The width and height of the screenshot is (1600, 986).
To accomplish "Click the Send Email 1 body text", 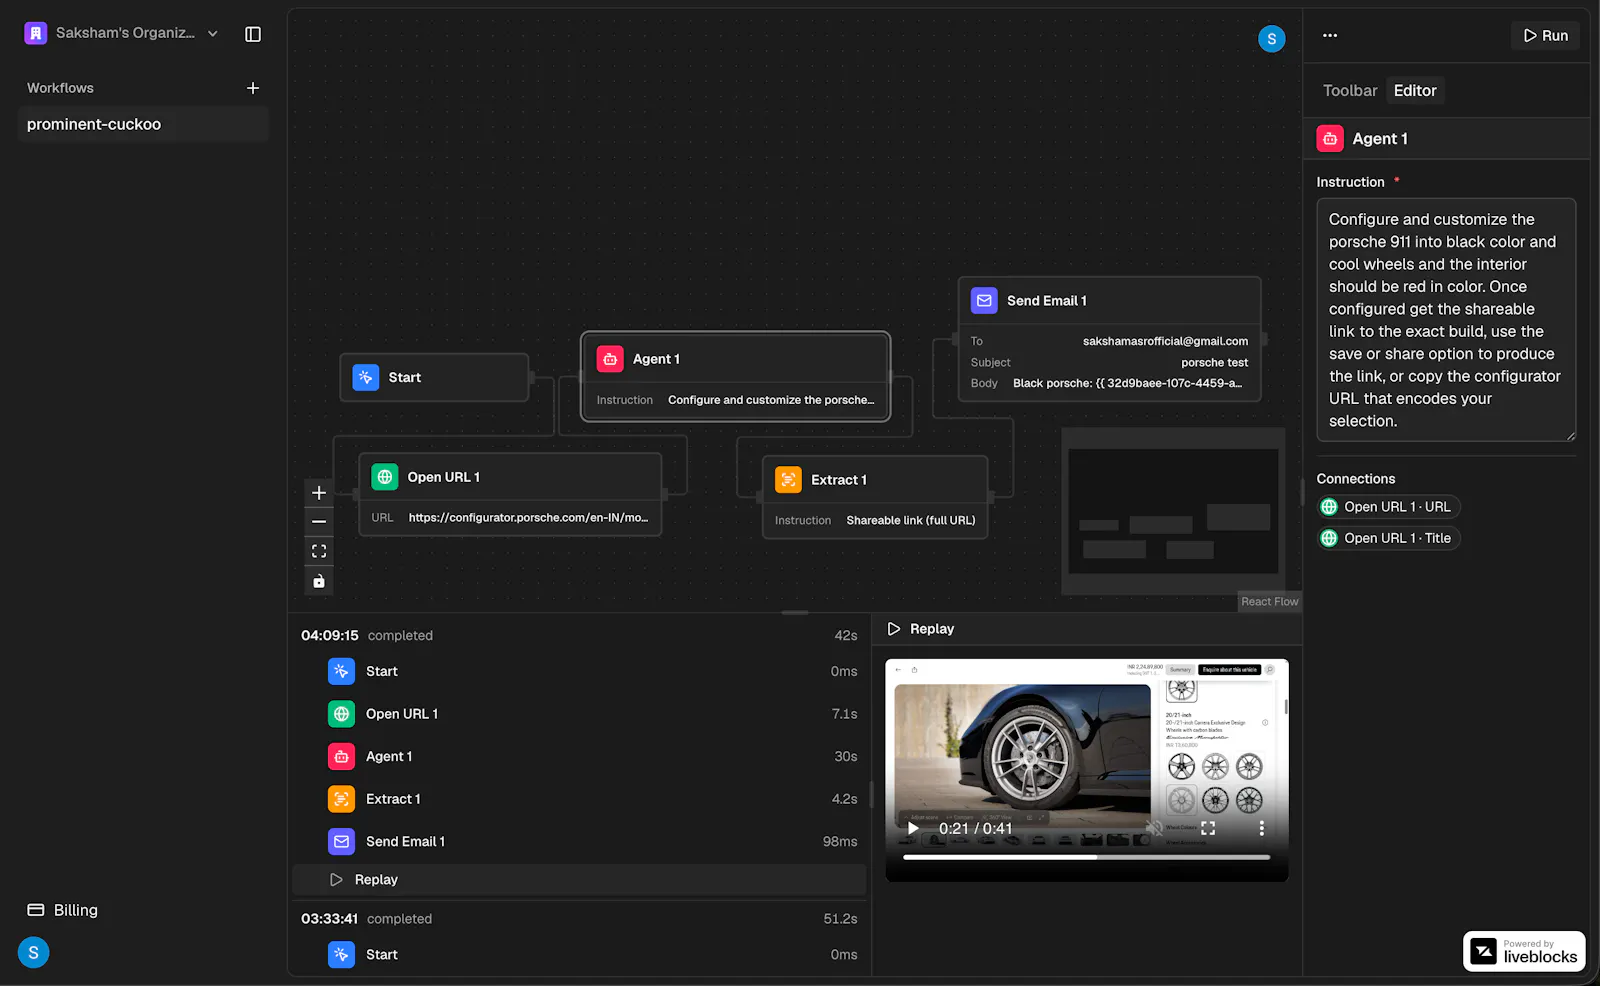I will point(1127,384).
